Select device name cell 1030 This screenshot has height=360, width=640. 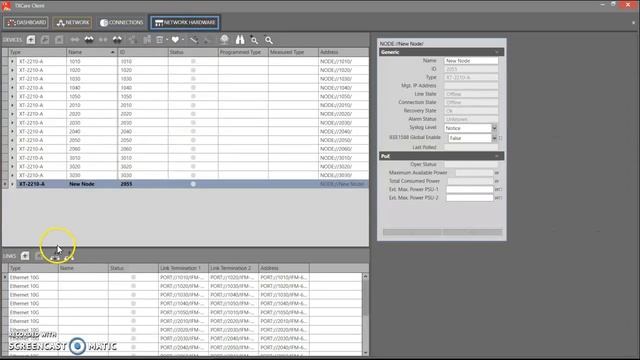(92, 79)
